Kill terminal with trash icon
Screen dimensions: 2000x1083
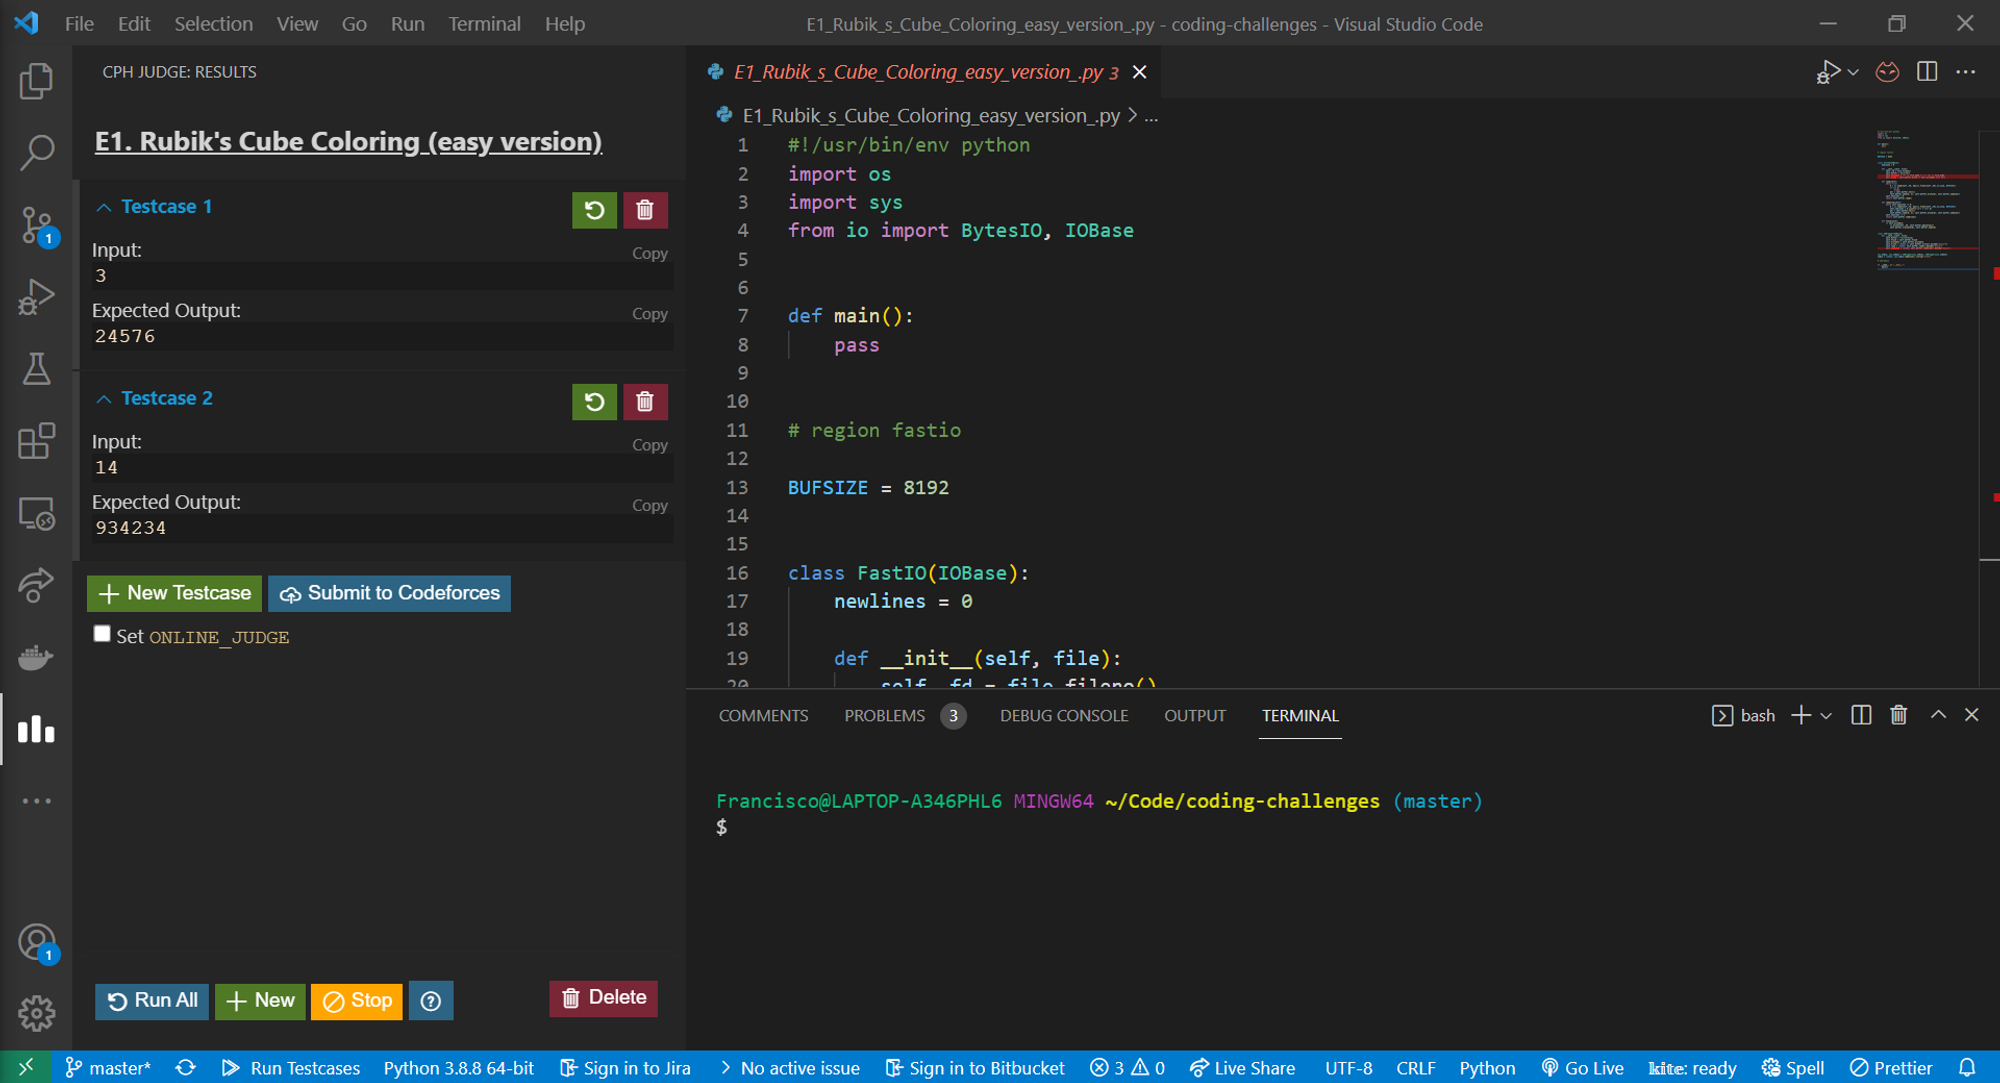point(1898,715)
